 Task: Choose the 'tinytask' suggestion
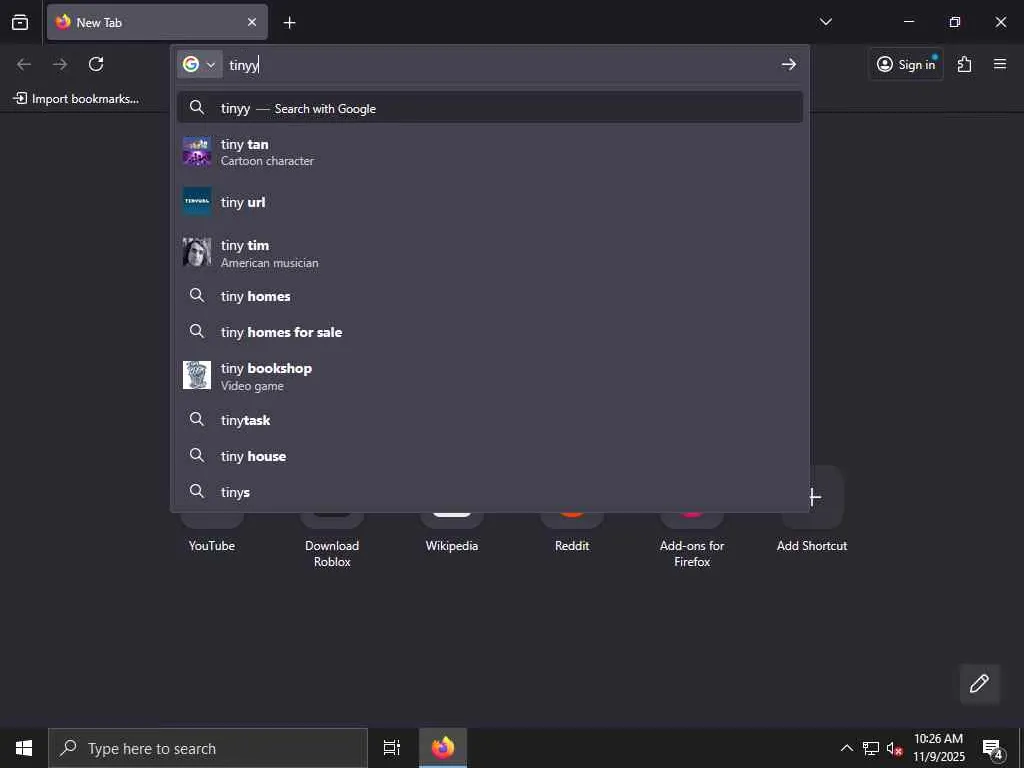point(490,420)
